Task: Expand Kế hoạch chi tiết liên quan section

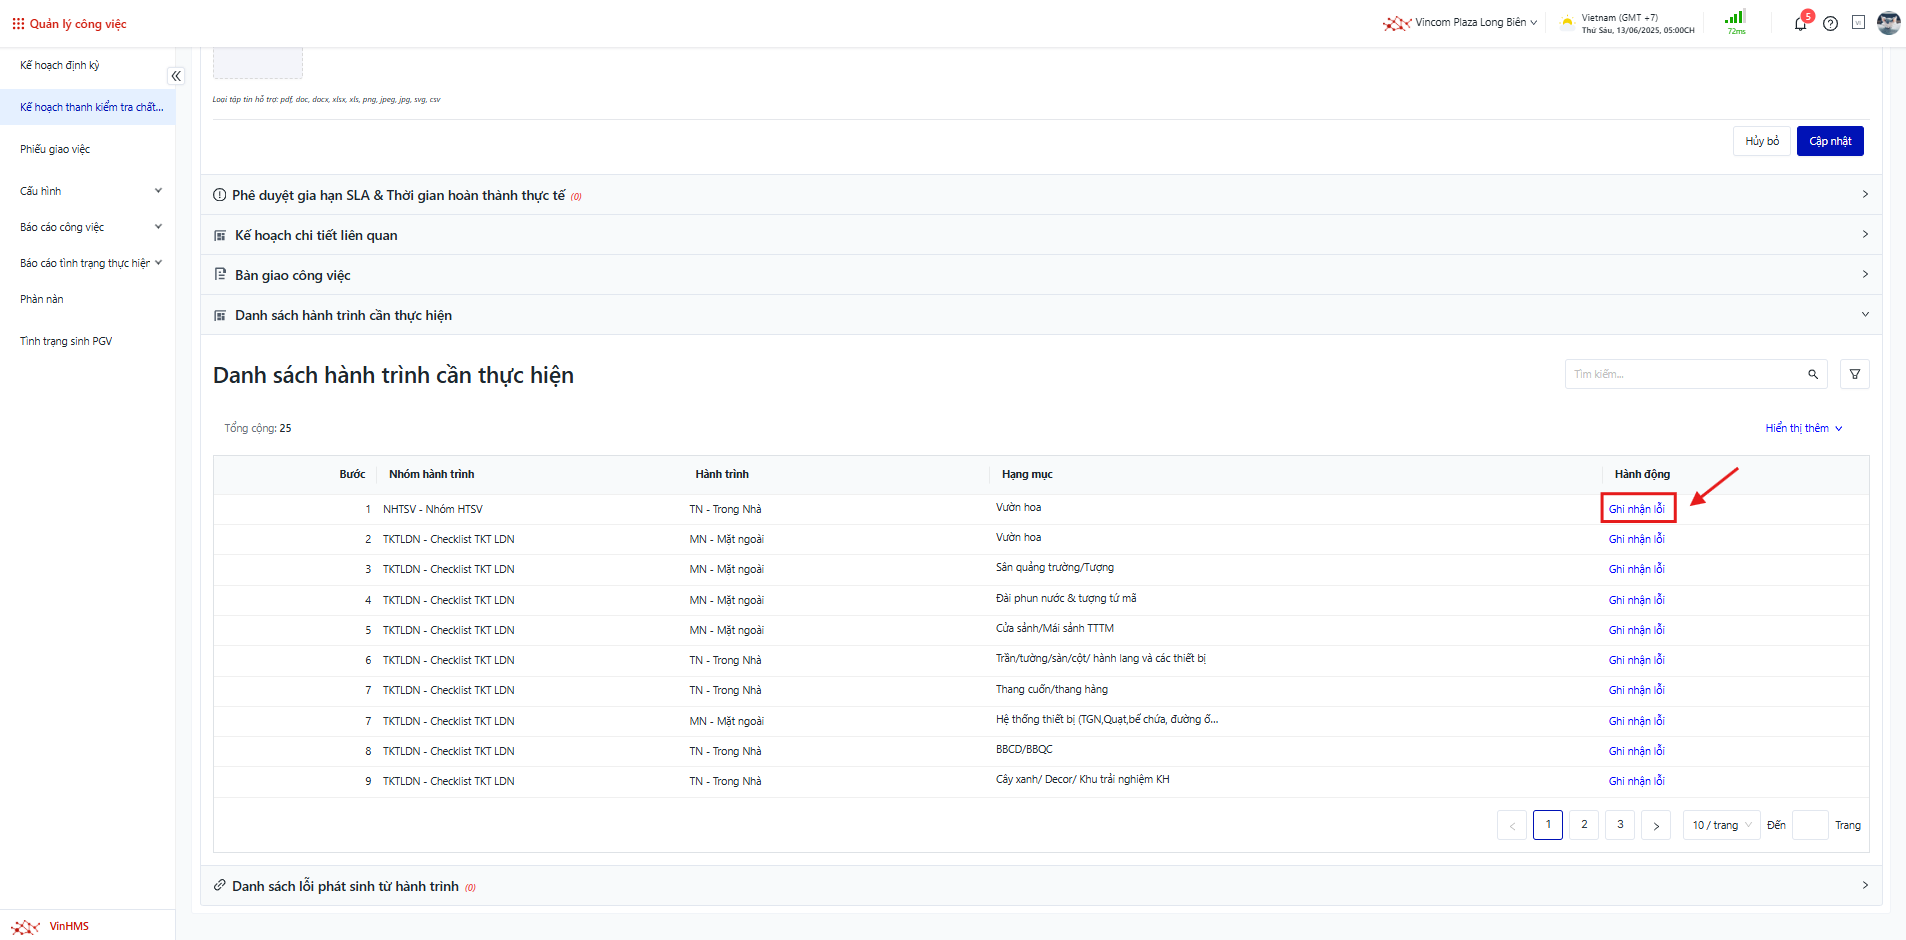Action: pyautogui.click(x=1040, y=235)
